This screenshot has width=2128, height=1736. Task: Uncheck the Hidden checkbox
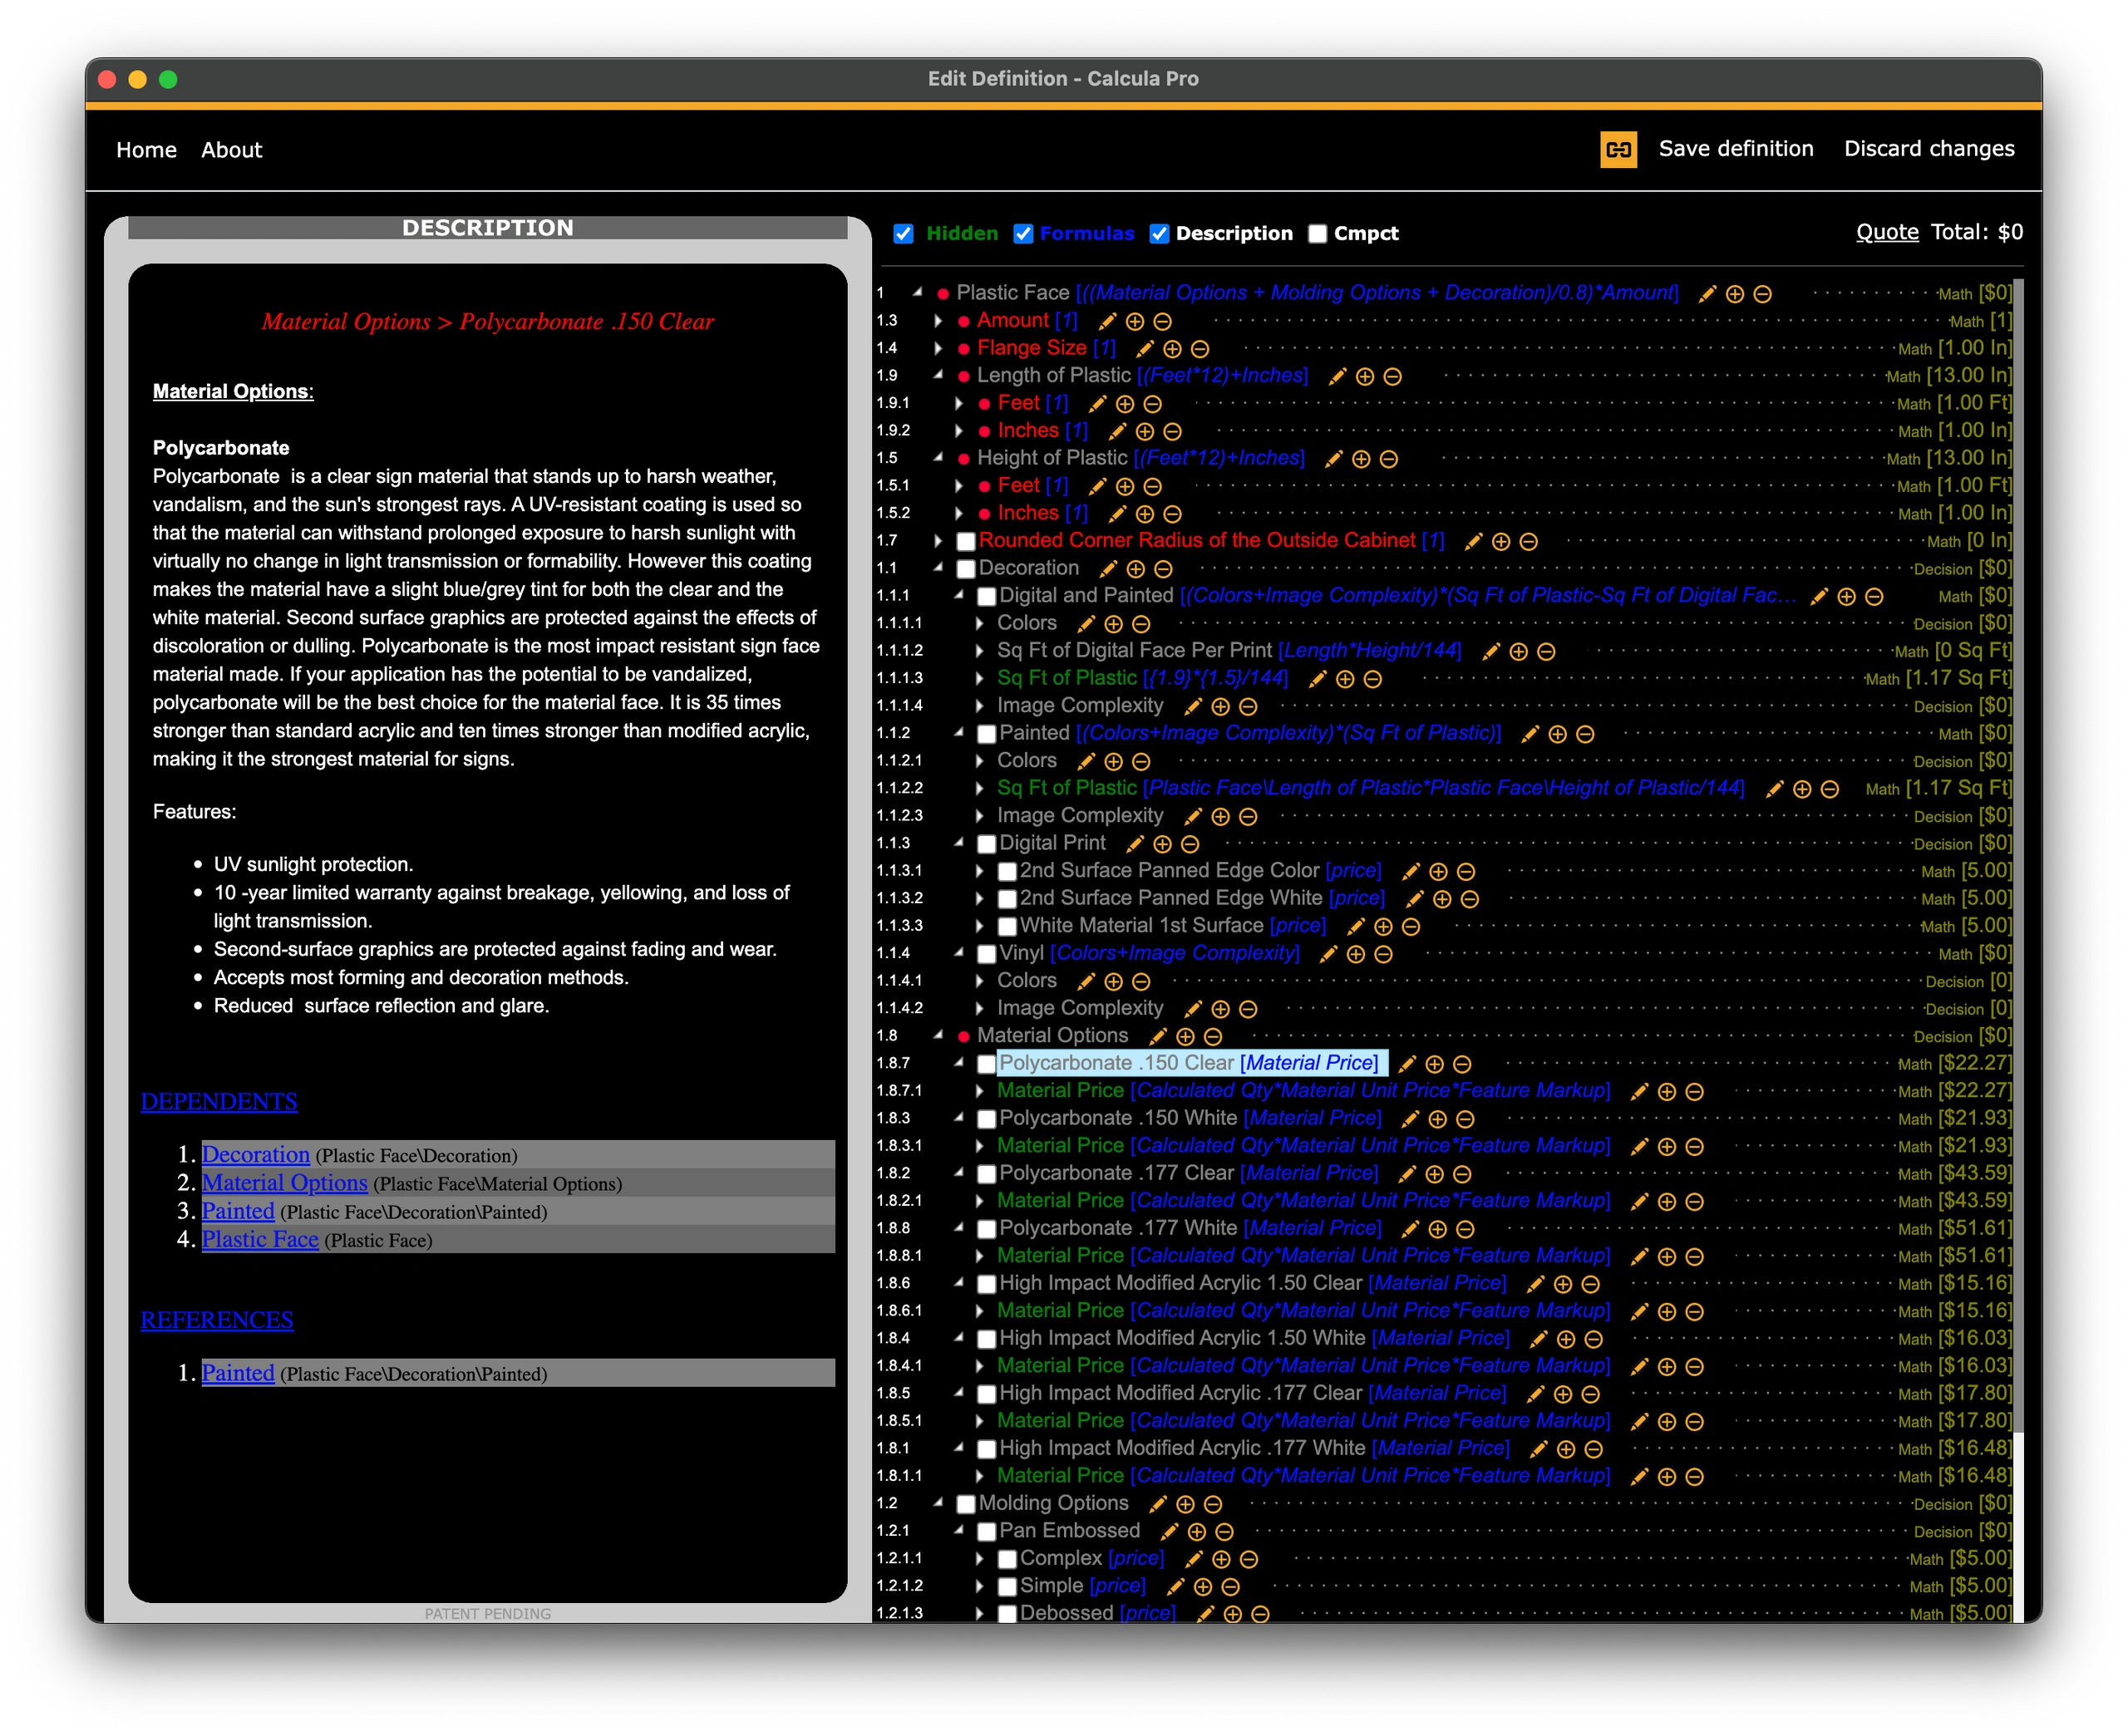click(x=903, y=234)
